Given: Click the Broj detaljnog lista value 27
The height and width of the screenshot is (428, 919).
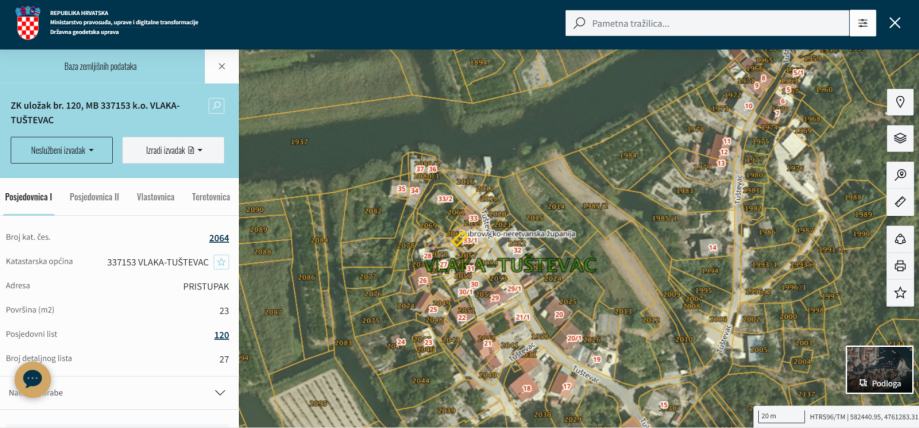Looking at the screenshot, I should tap(224, 359).
